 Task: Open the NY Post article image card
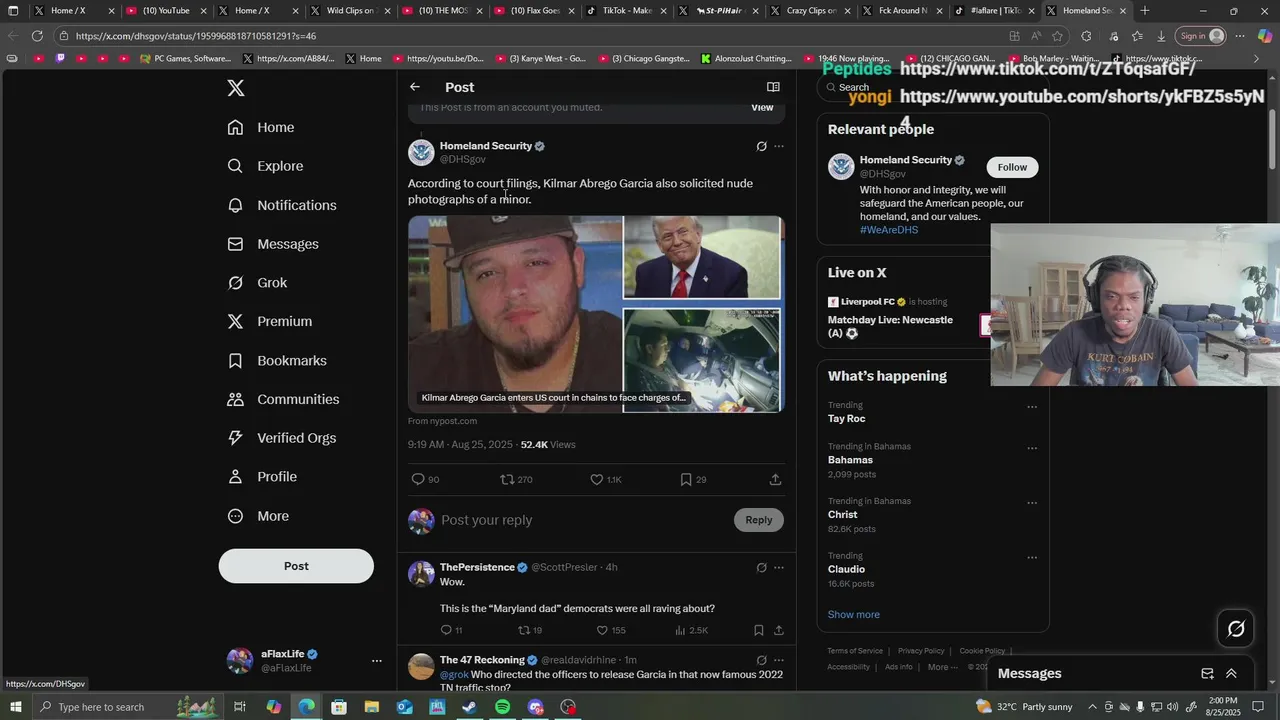click(596, 314)
